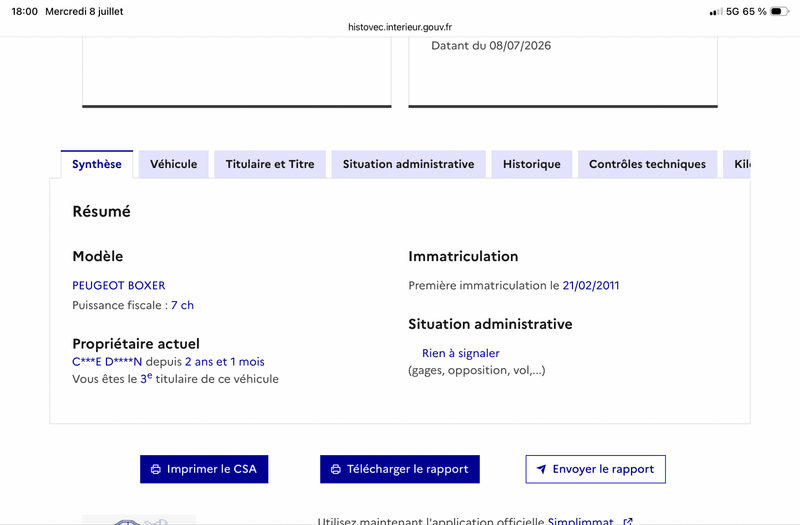Tap the battery icon in status bar
Screen dimensions: 800x525
[779, 11]
